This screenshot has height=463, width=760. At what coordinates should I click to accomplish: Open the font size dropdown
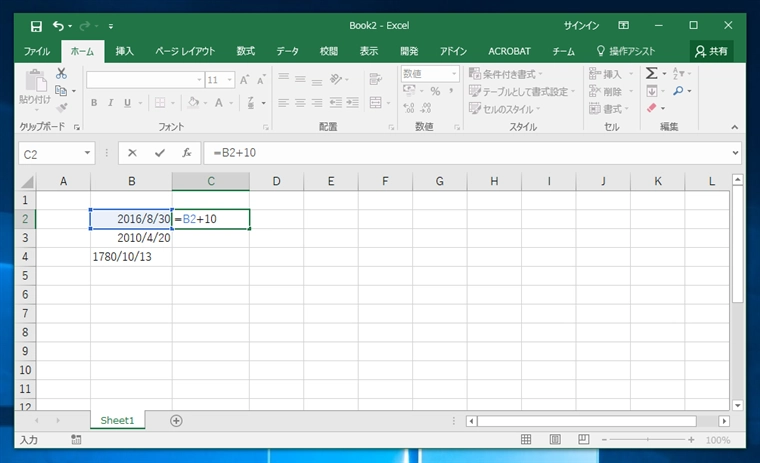(x=230, y=80)
